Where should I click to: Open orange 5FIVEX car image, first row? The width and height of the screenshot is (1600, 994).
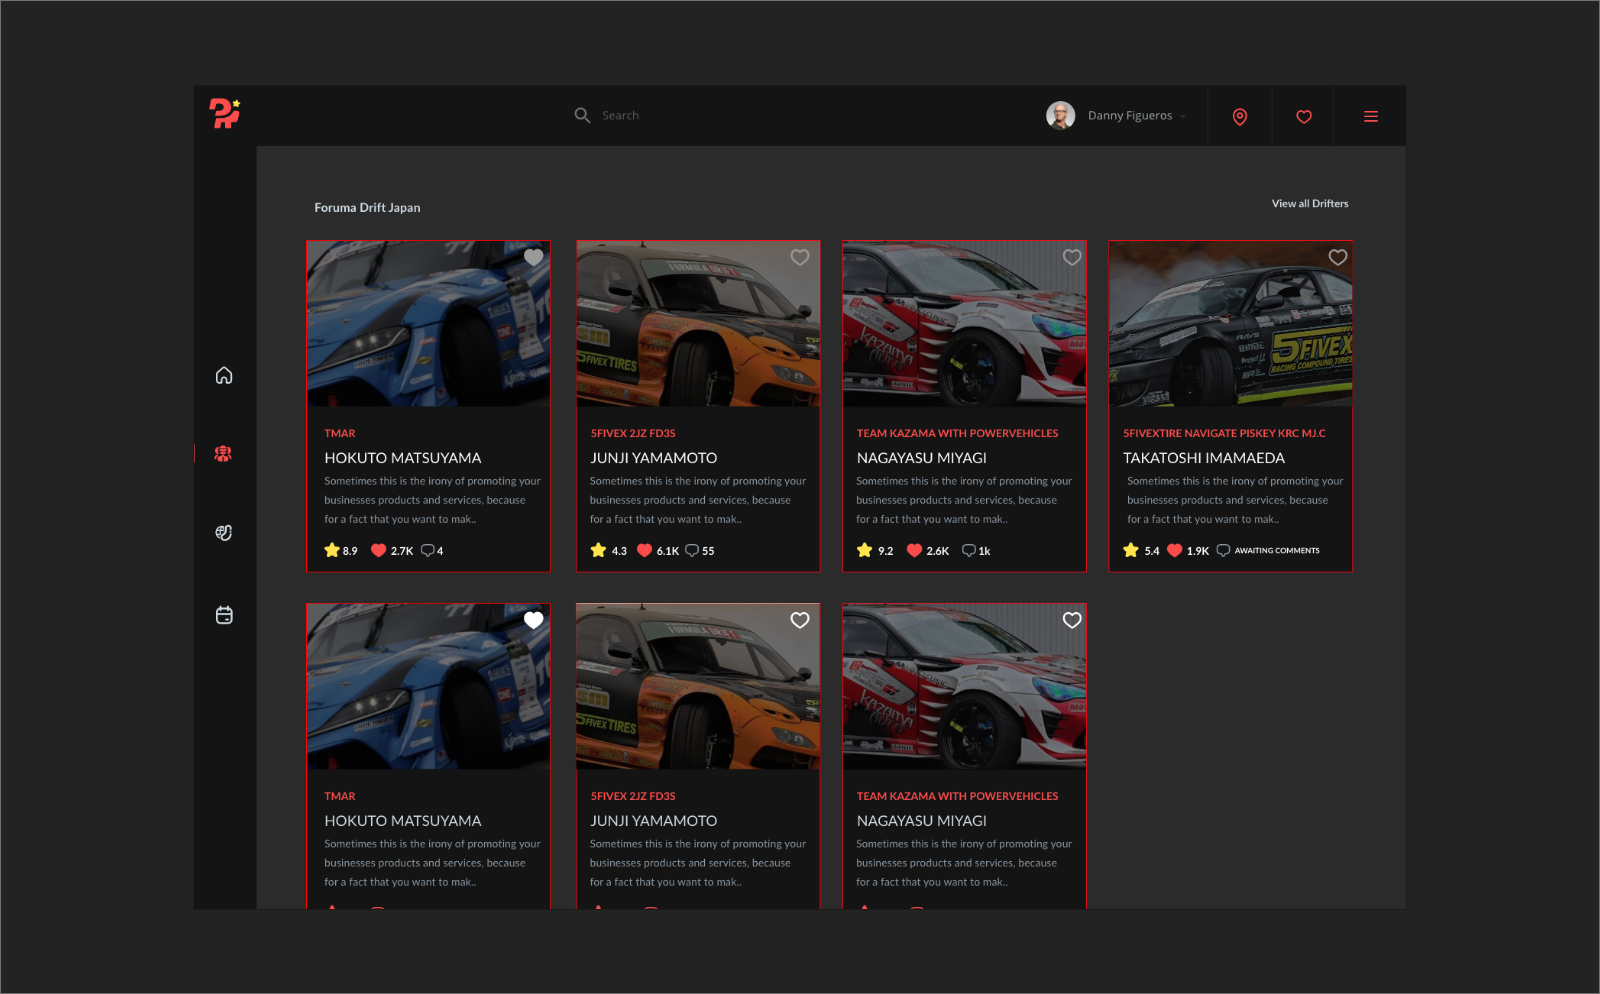tap(698, 324)
